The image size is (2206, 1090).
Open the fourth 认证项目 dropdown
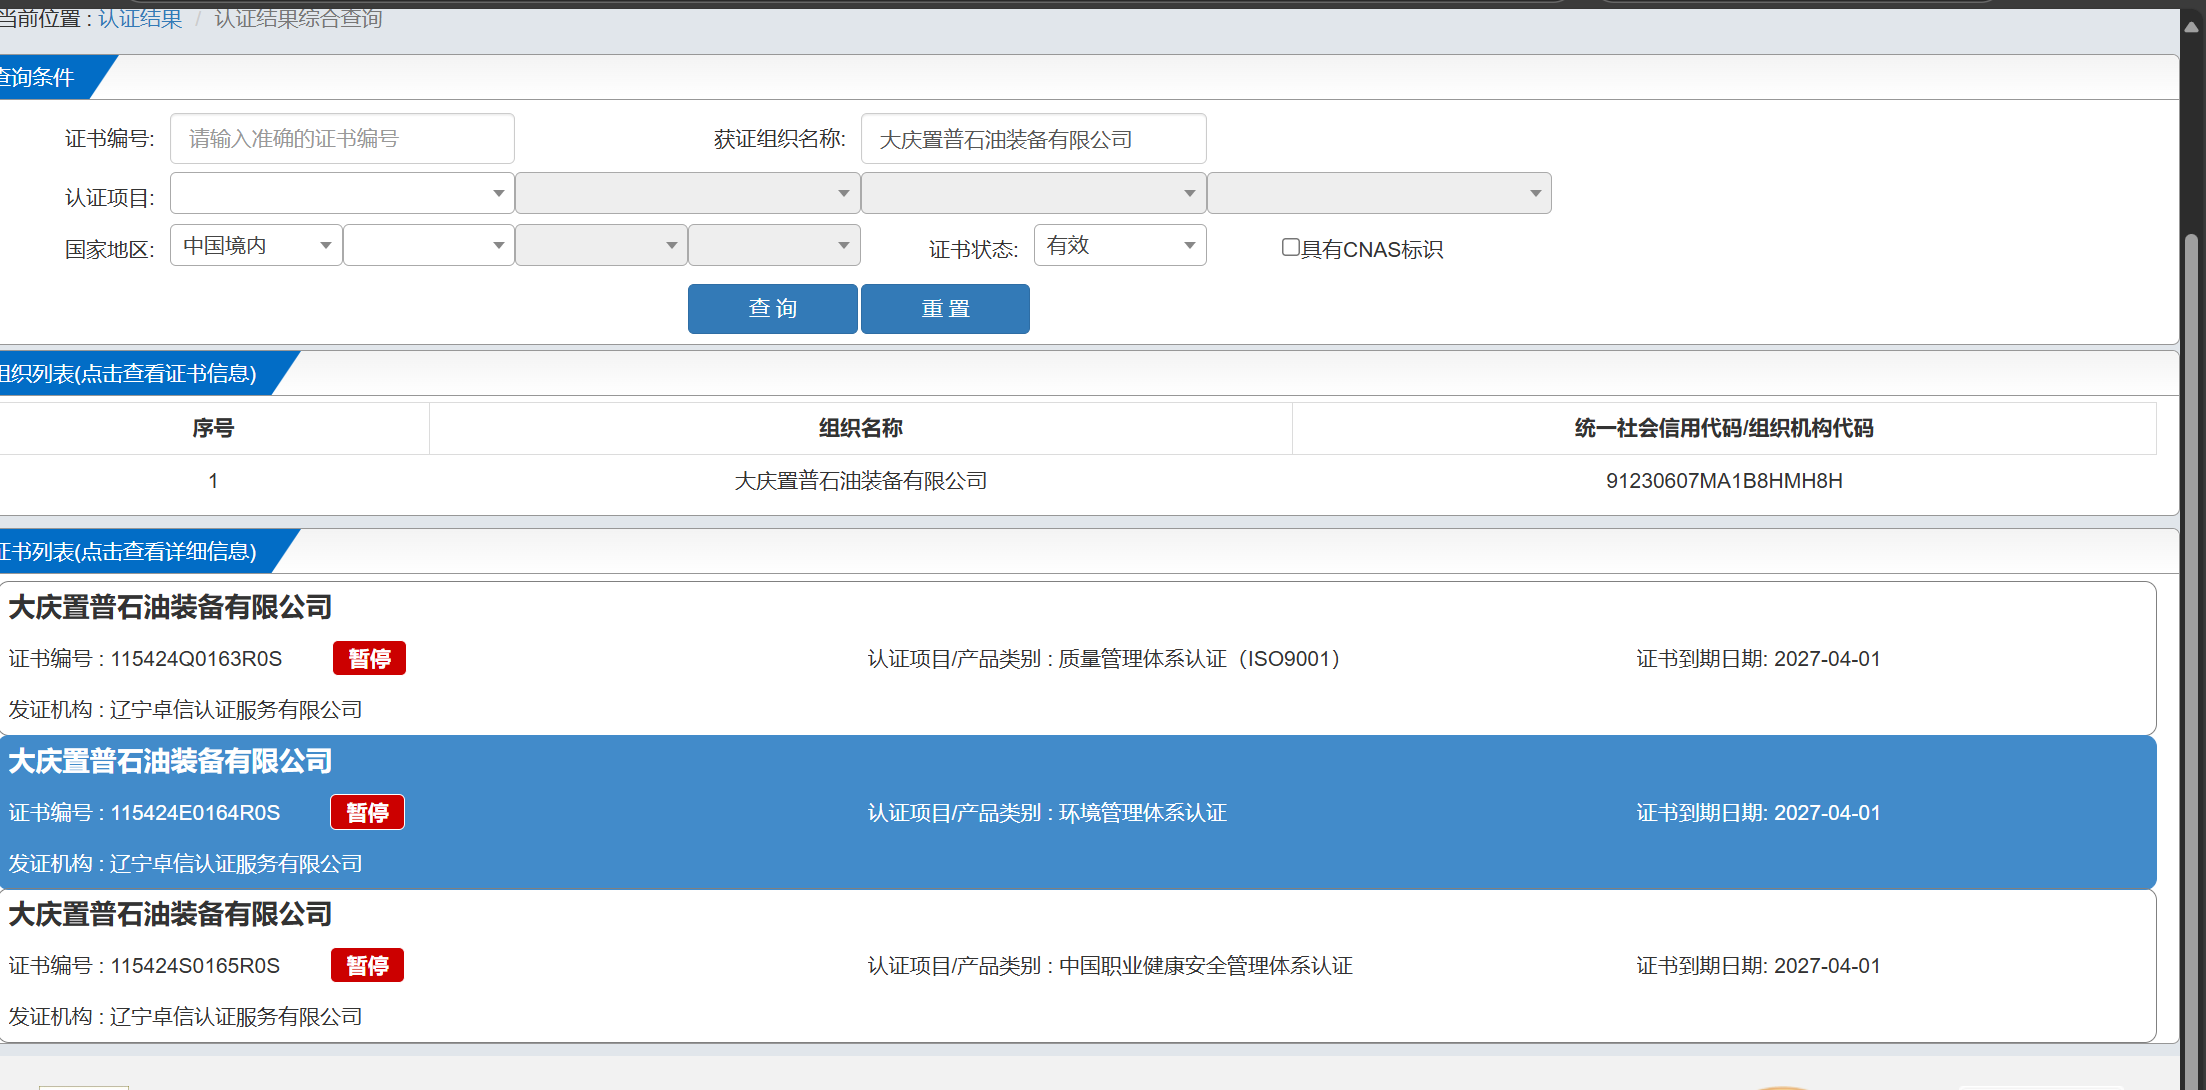click(1379, 193)
